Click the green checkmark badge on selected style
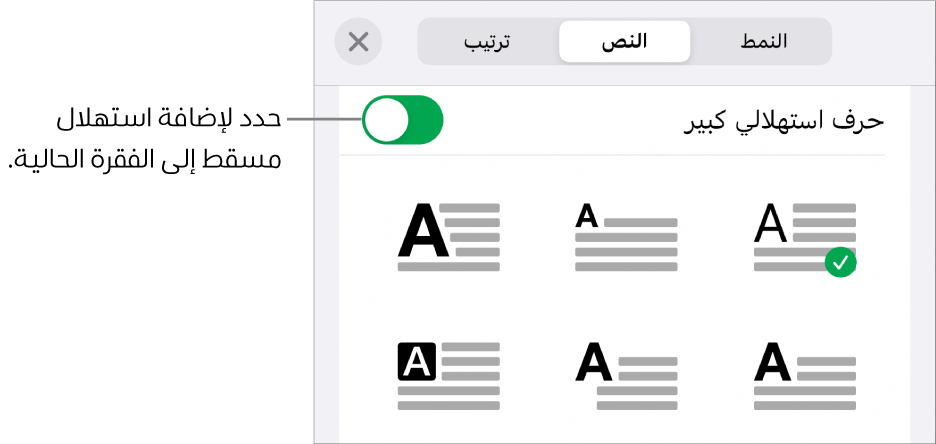 (841, 262)
